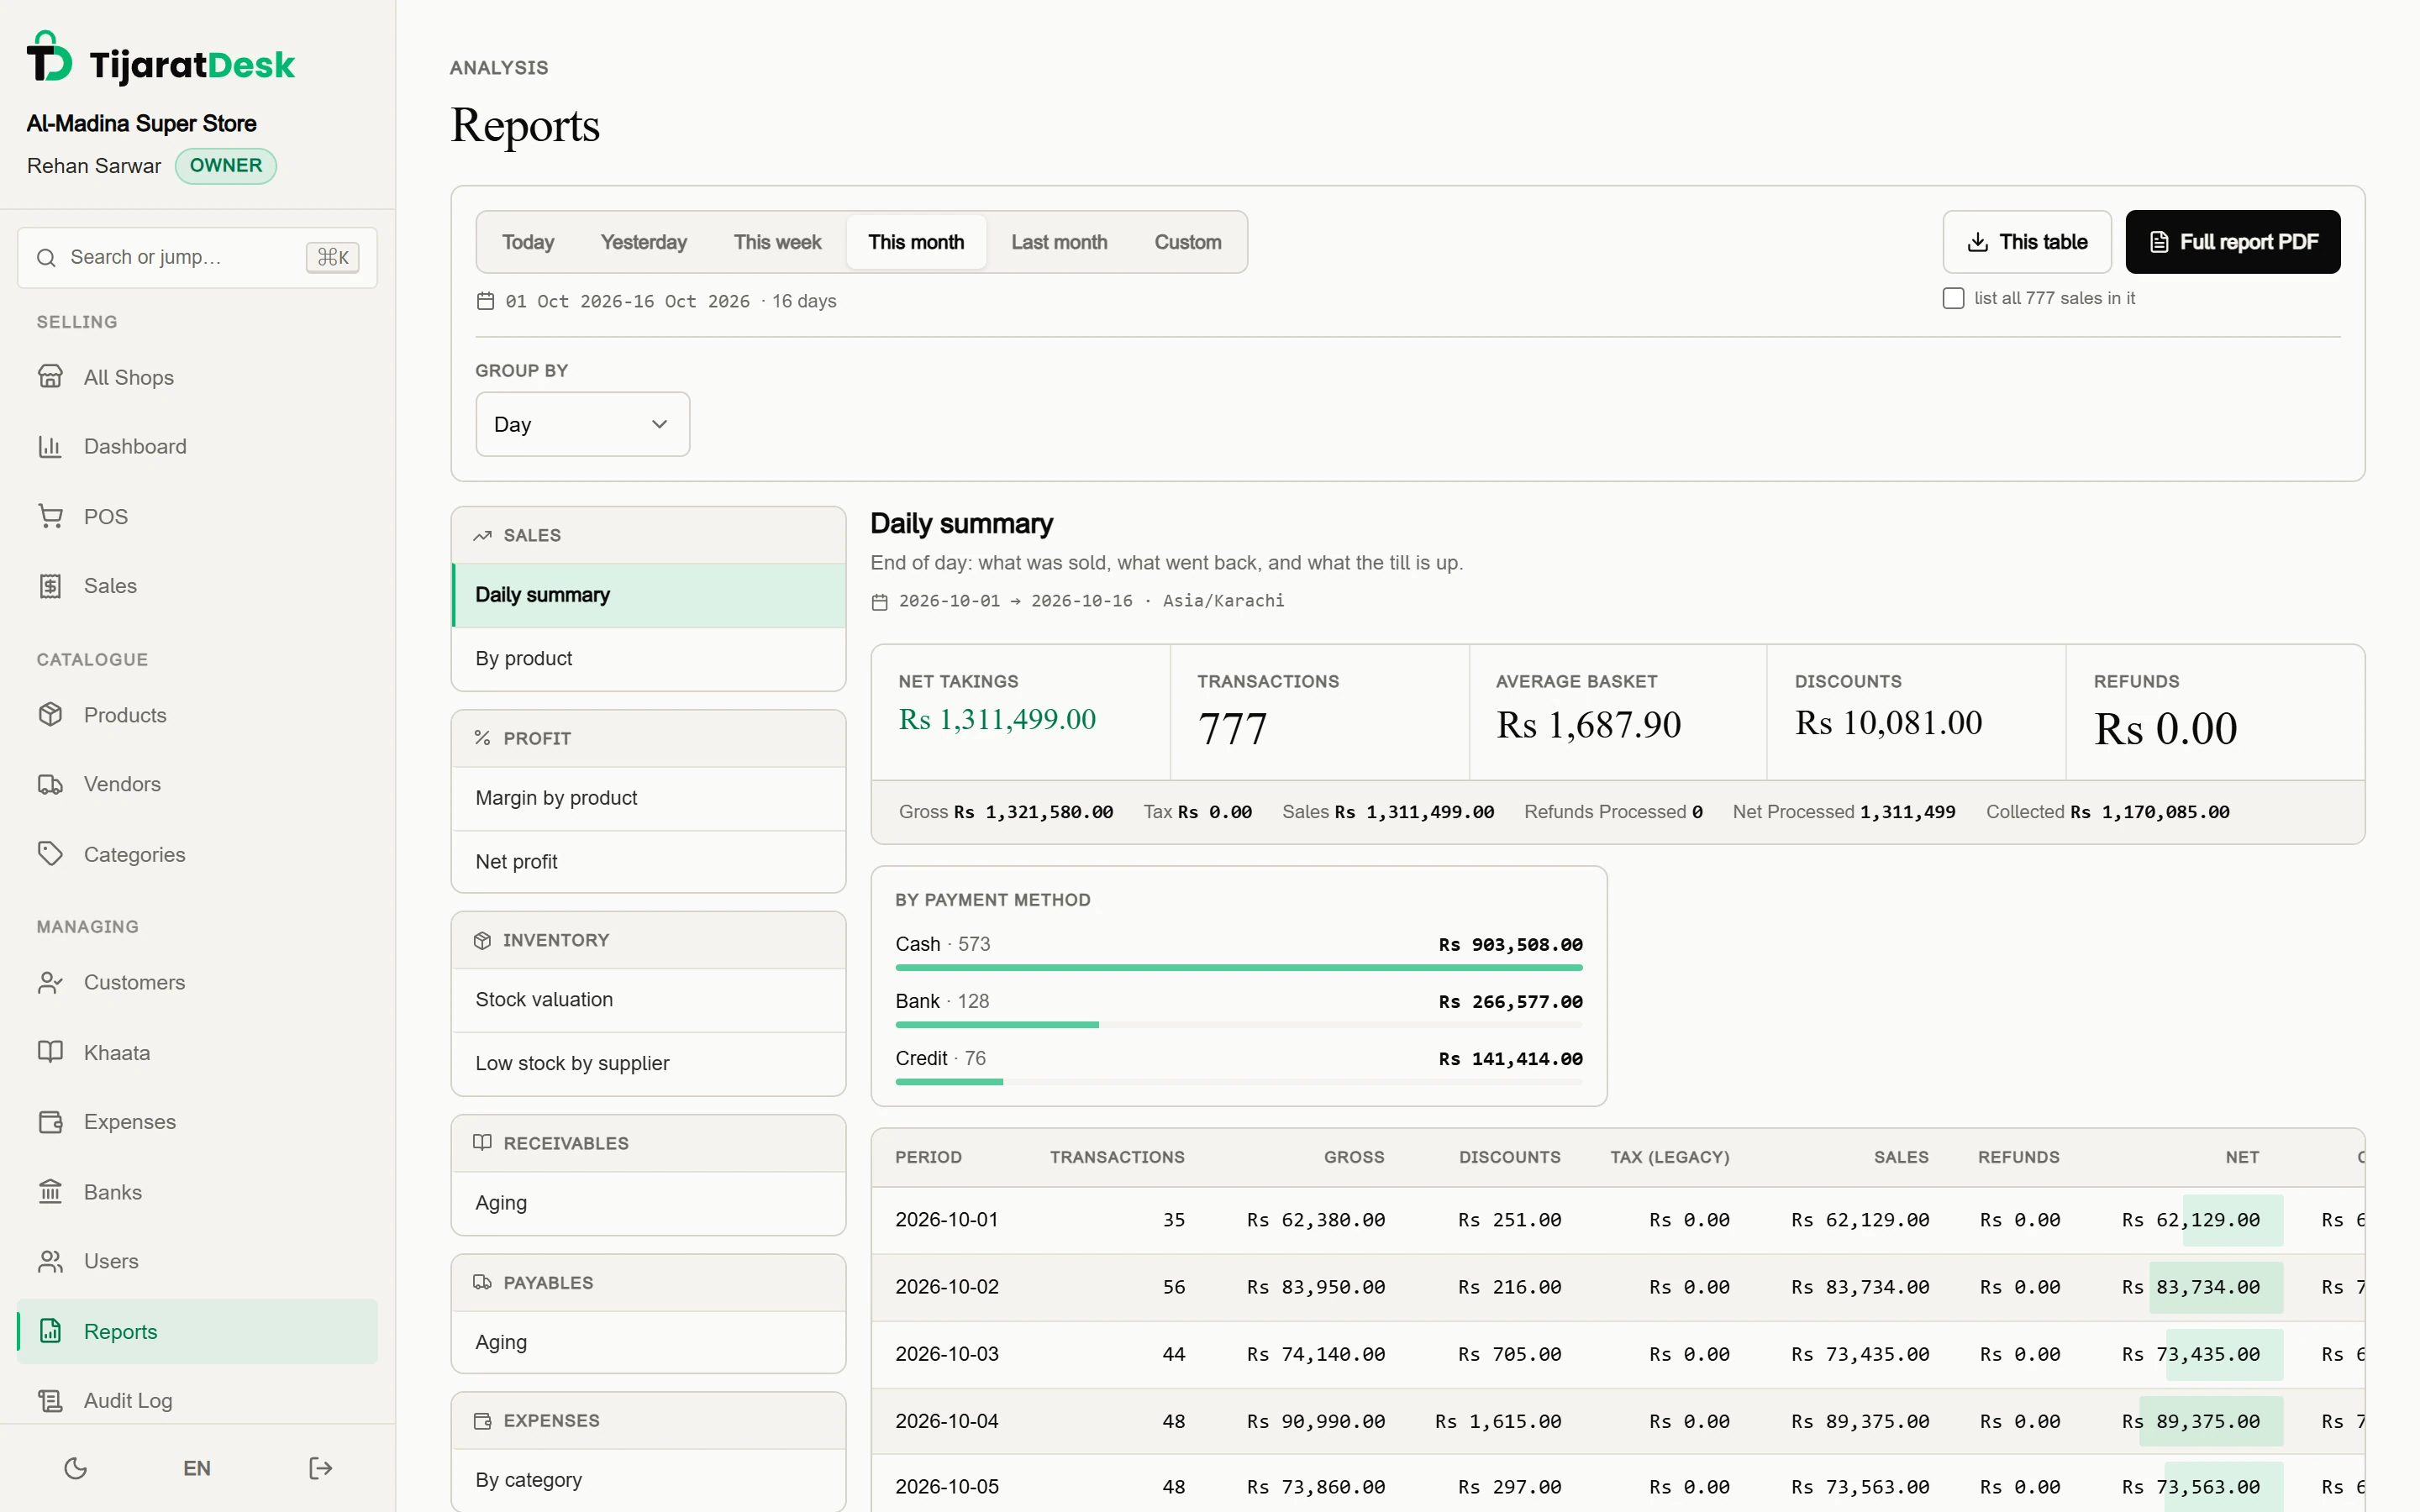This screenshot has height=1512, width=2420.
Task: Open Payables Aging report
Action: point(649,1342)
